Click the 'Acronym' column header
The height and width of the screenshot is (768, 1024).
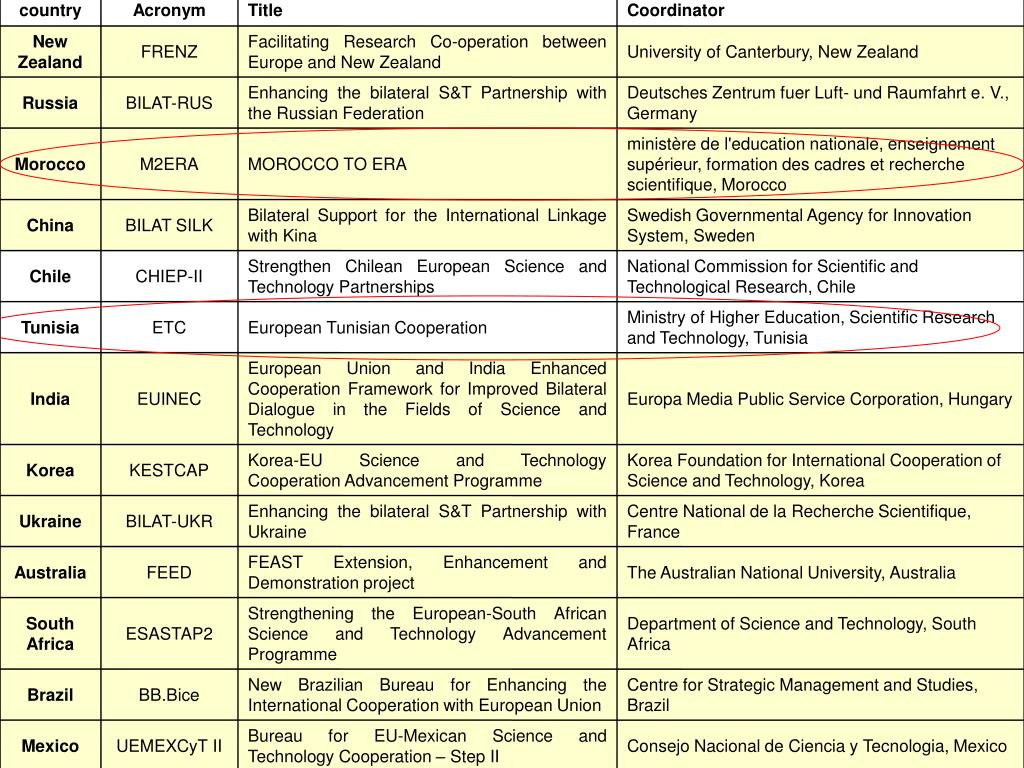(x=169, y=11)
